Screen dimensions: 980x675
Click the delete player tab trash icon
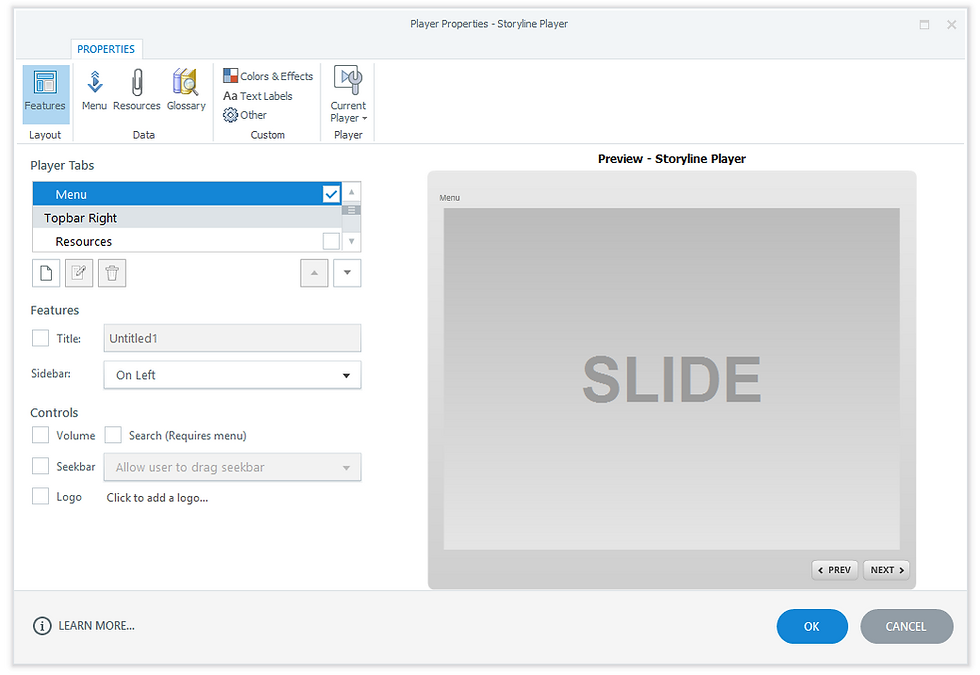tap(112, 273)
